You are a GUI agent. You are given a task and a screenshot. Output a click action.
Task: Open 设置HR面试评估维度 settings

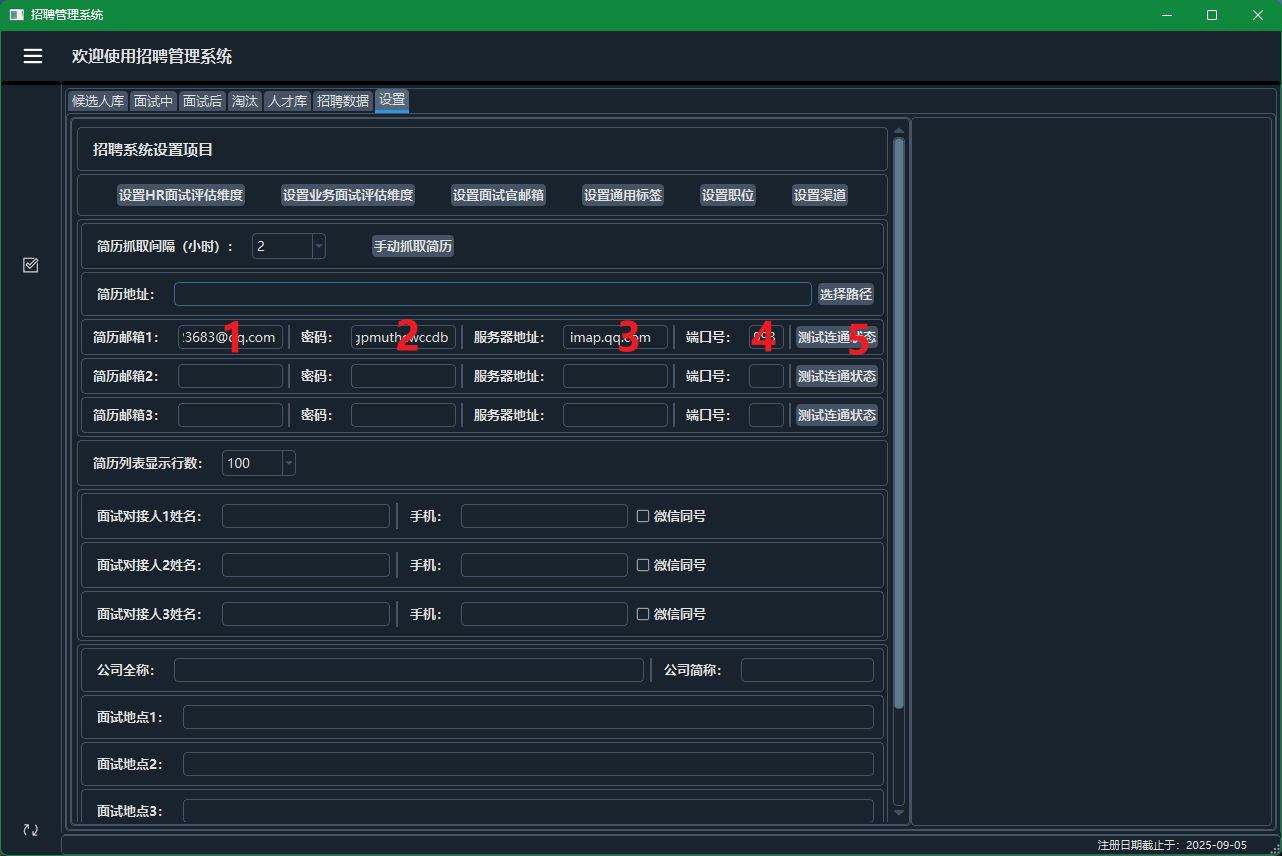[181, 195]
